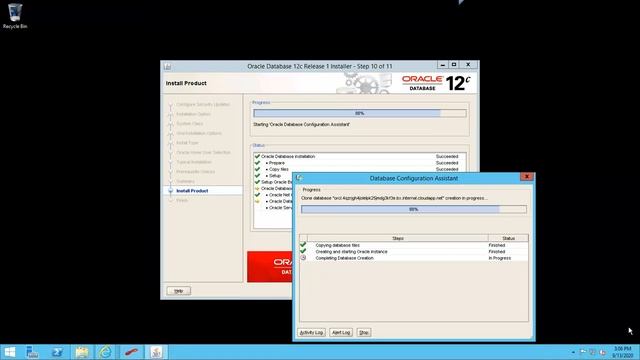This screenshot has width=640, height=360.
Task: Click the Java installer taskbar icon
Action: click(x=156, y=352)
